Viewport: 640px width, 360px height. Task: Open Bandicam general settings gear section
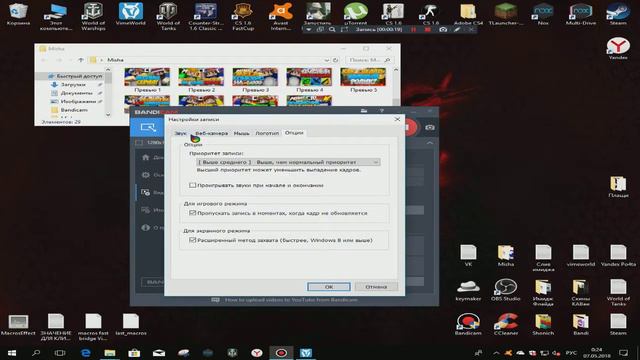point(146,175)
